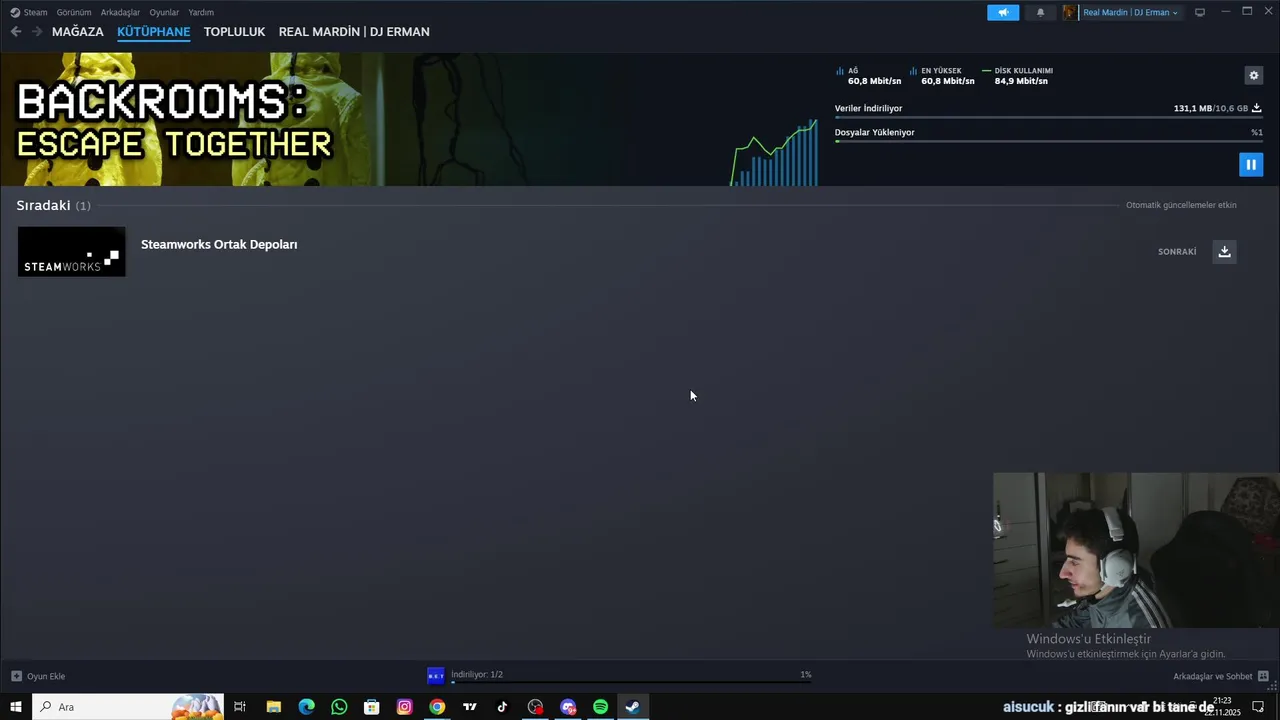The width and height of the screenshot is (1280, 720).
Task: Open the Arkadaşlar menu
Action: [120, 12]
